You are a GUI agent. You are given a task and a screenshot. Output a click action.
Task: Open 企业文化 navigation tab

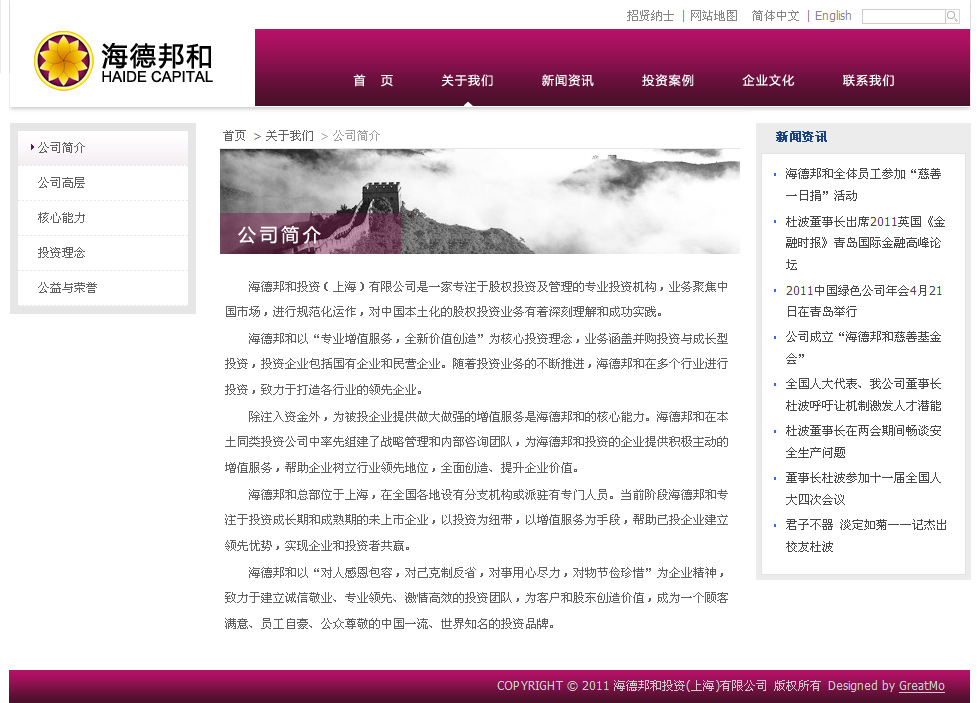[x=768, y=81]
